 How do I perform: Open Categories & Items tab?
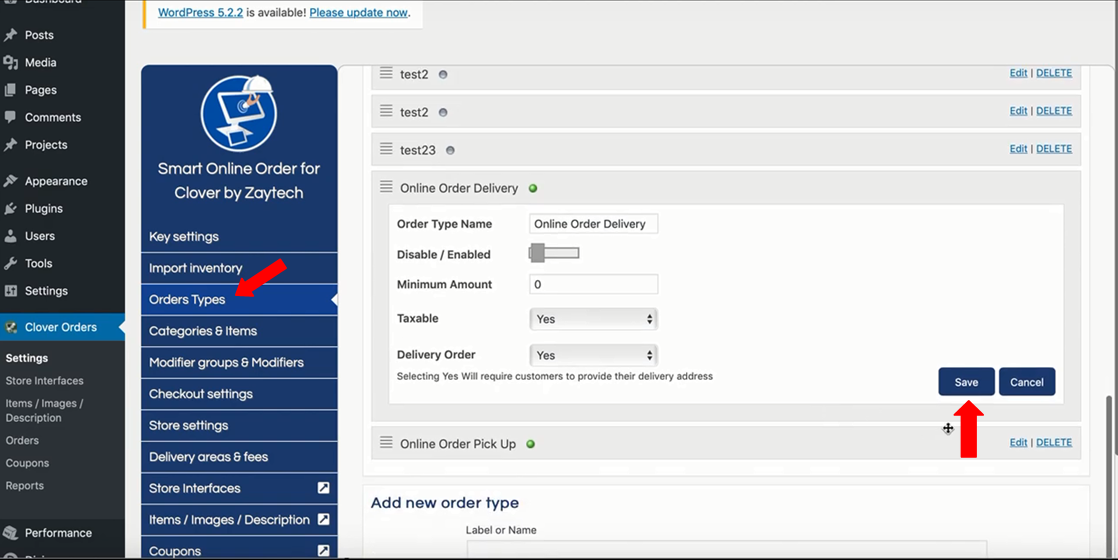(239, 331)
